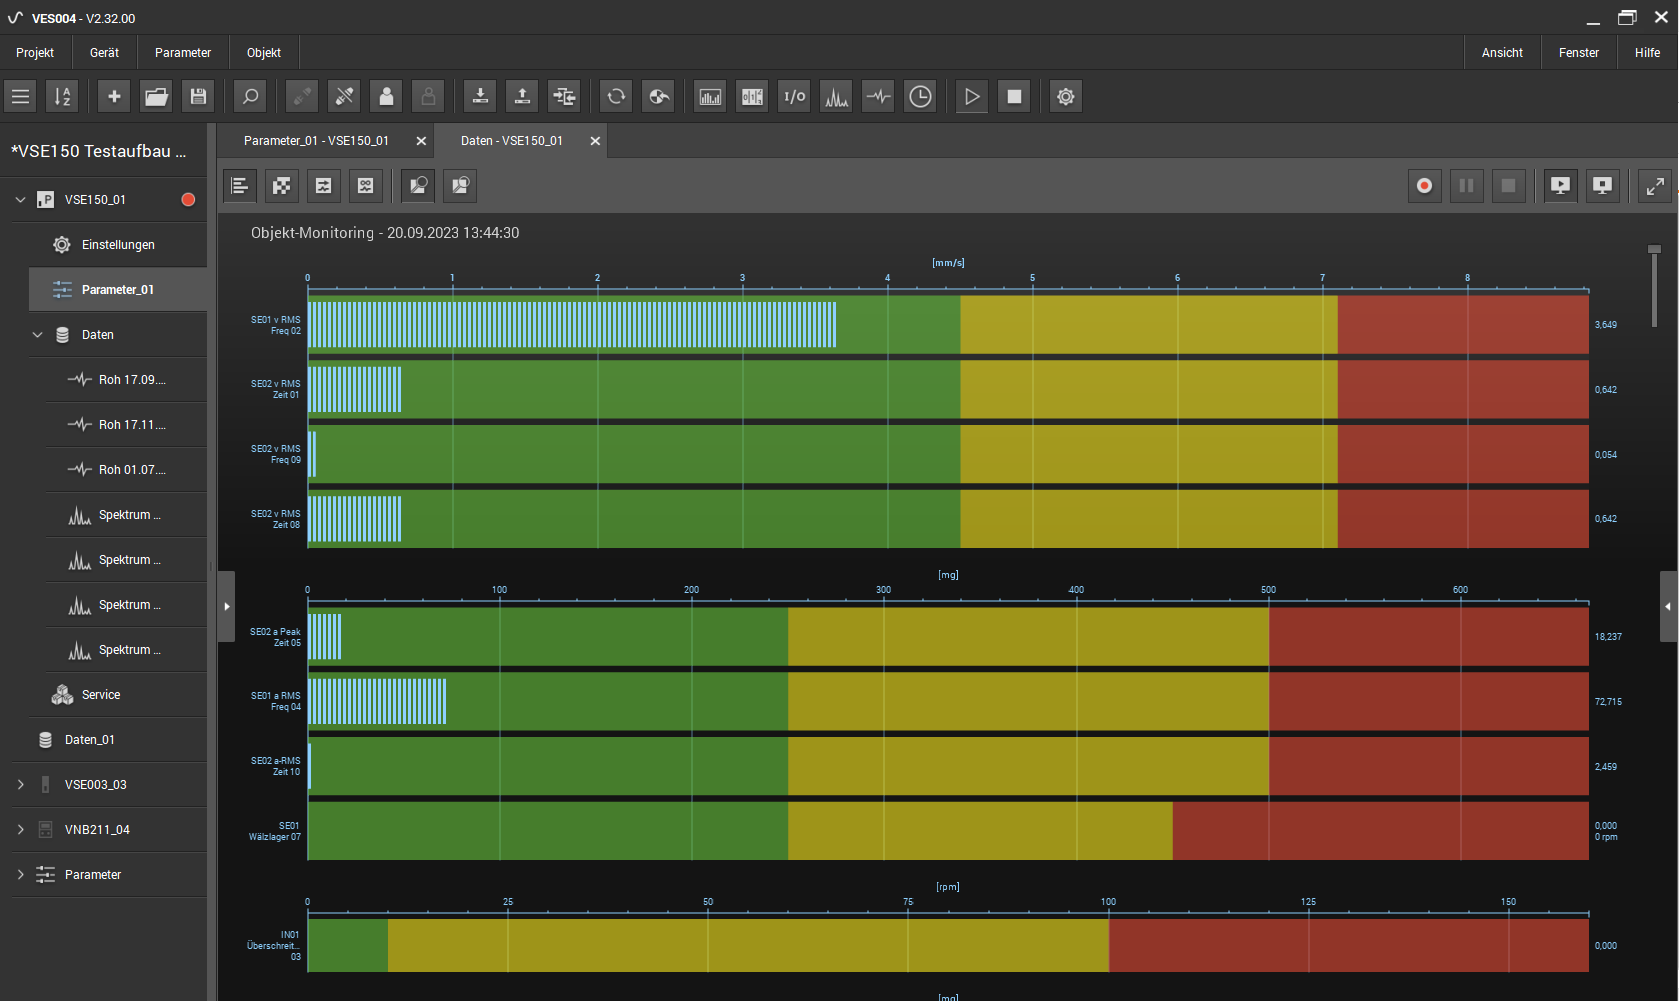Expand the VSE003_03 device node
The height and width of the screenshot is (1001, 1679).
point(20,785)
